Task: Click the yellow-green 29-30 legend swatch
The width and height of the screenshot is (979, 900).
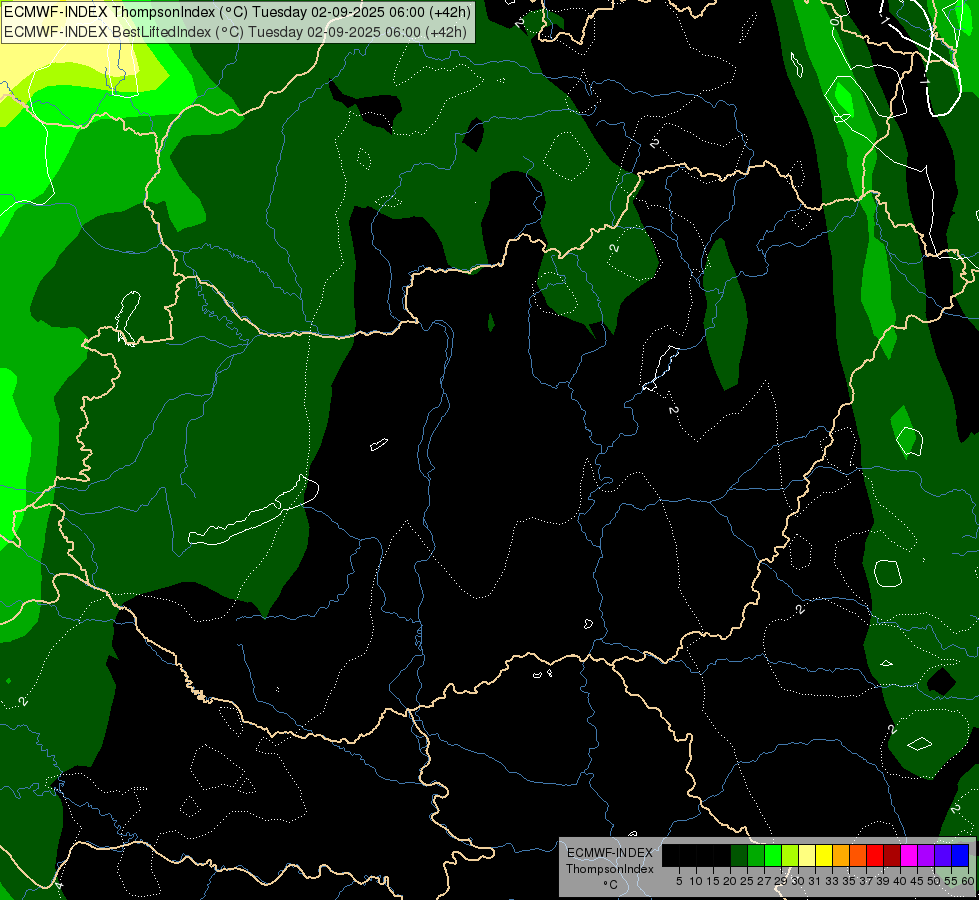Action: 790,855
